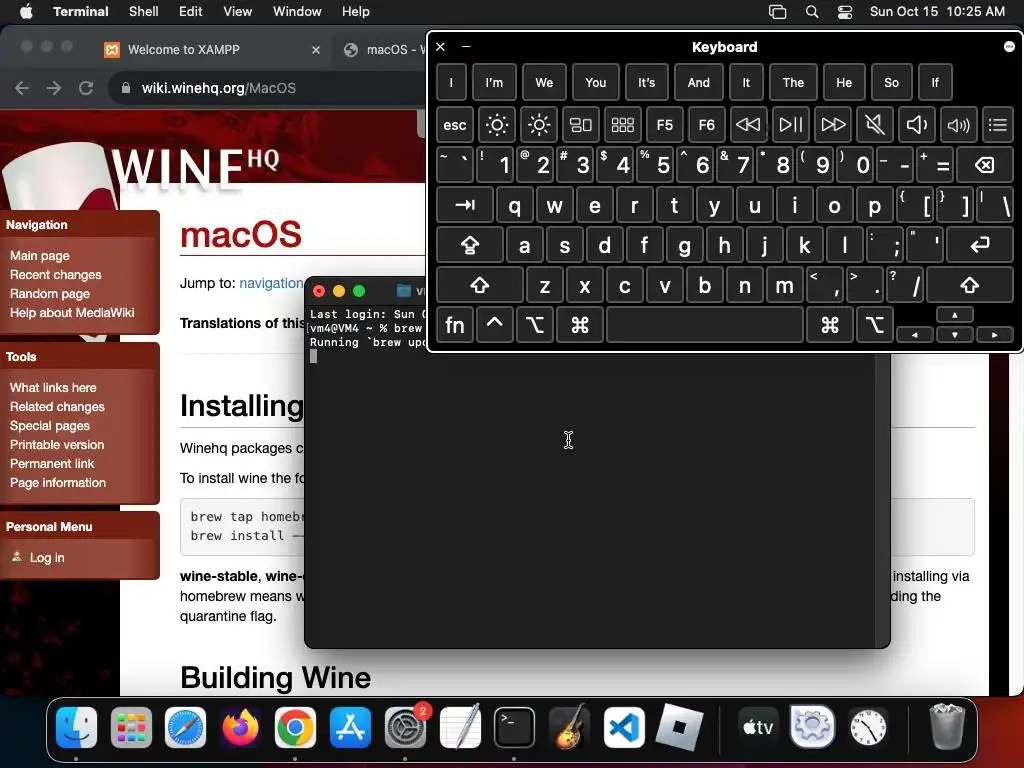Tap the Launchpad grid key on the keyboard
Viewport: 1024px width, 768px height.
(622, 124)
